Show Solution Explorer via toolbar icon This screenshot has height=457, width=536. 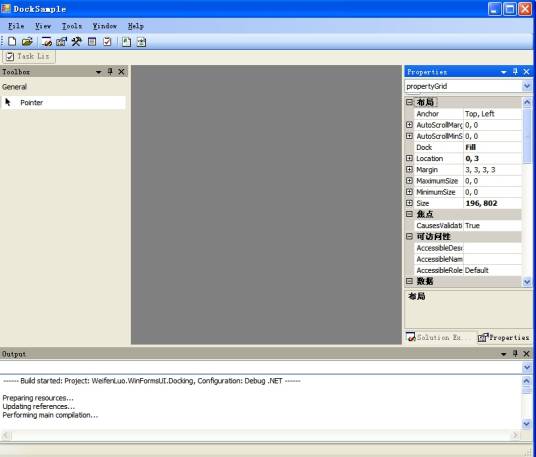click(46, 42)
